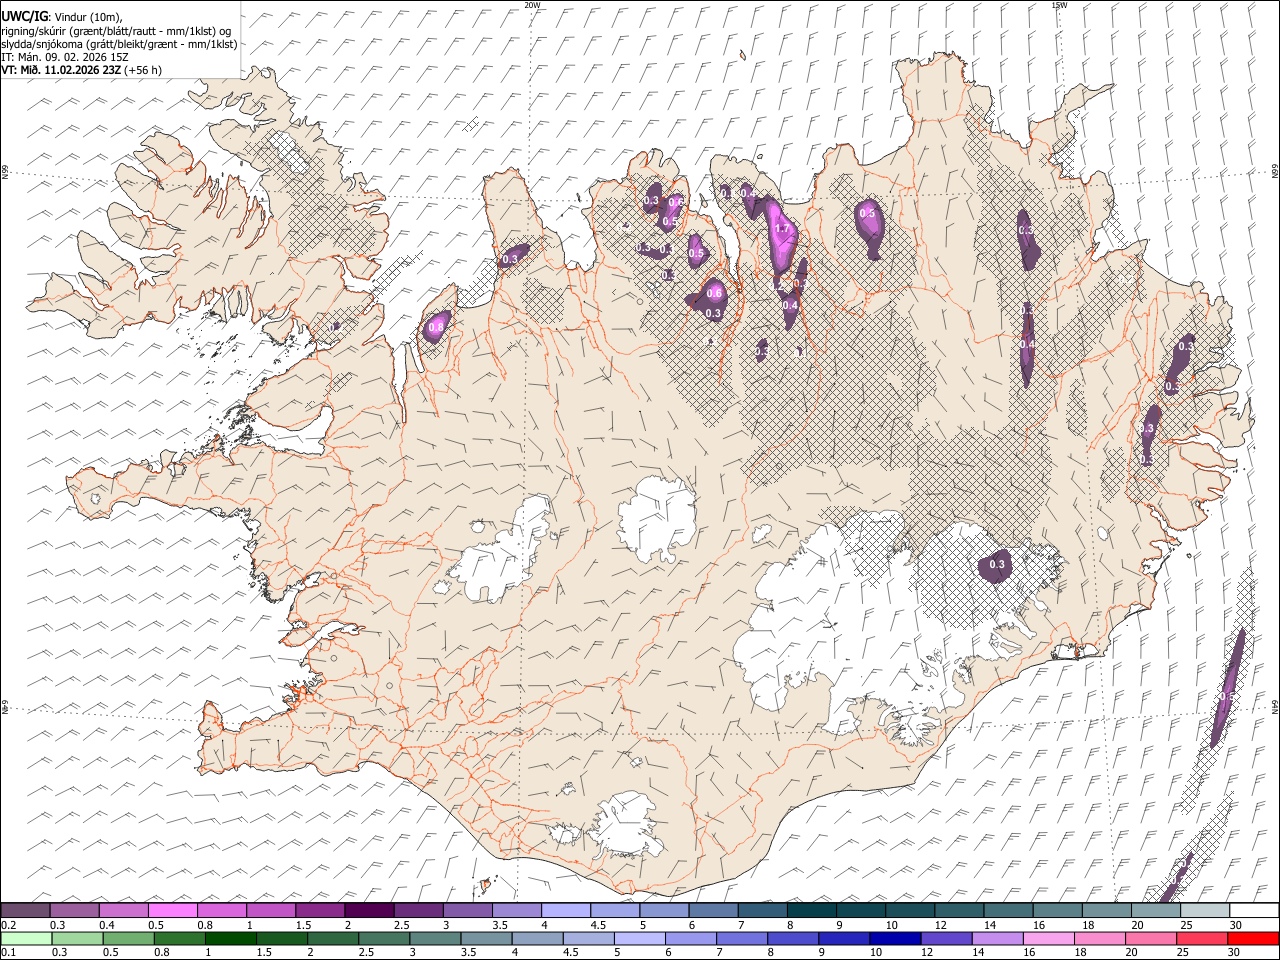1280x960 pixels.
Task: Click the 0.3 value on Vatnajökull glacier
Action: point(996,565)
